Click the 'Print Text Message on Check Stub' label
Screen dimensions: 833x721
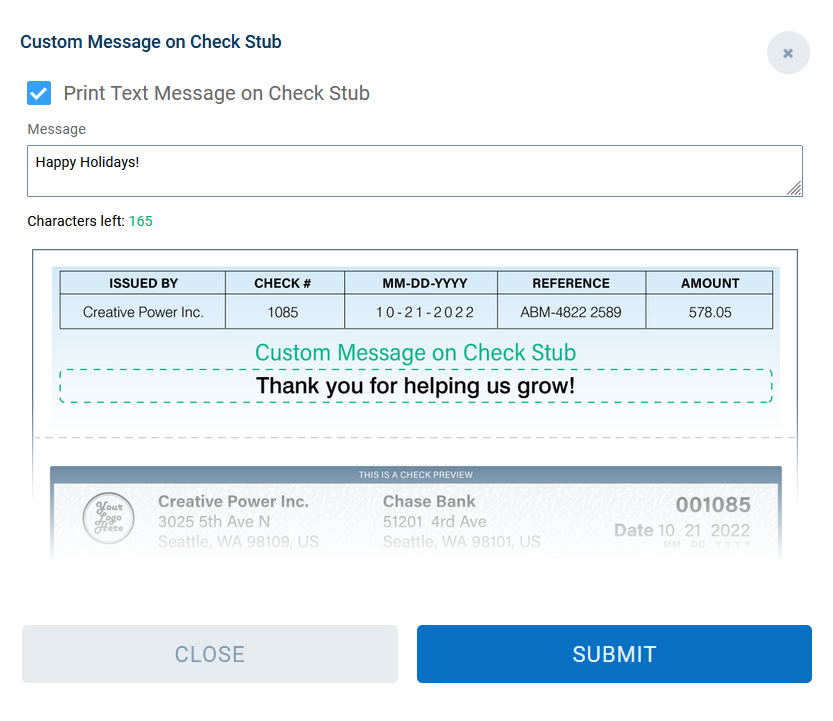[217, 93]
